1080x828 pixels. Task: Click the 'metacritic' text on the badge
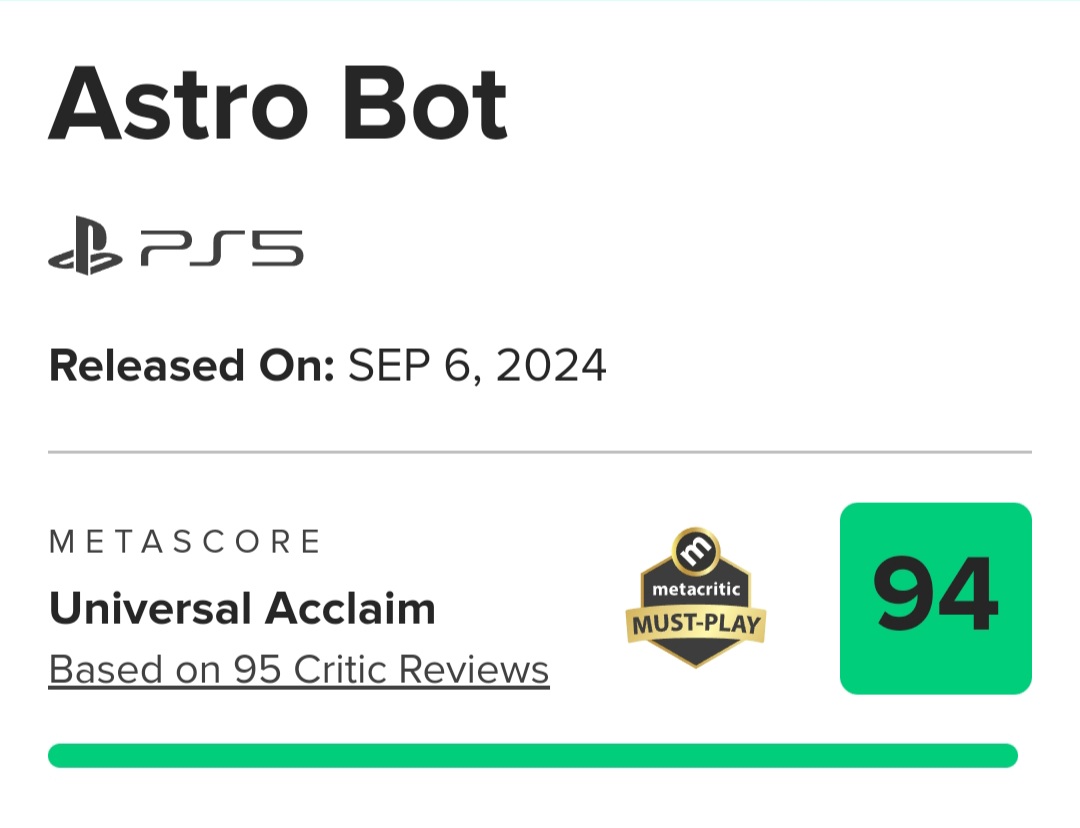pos(696,590)
